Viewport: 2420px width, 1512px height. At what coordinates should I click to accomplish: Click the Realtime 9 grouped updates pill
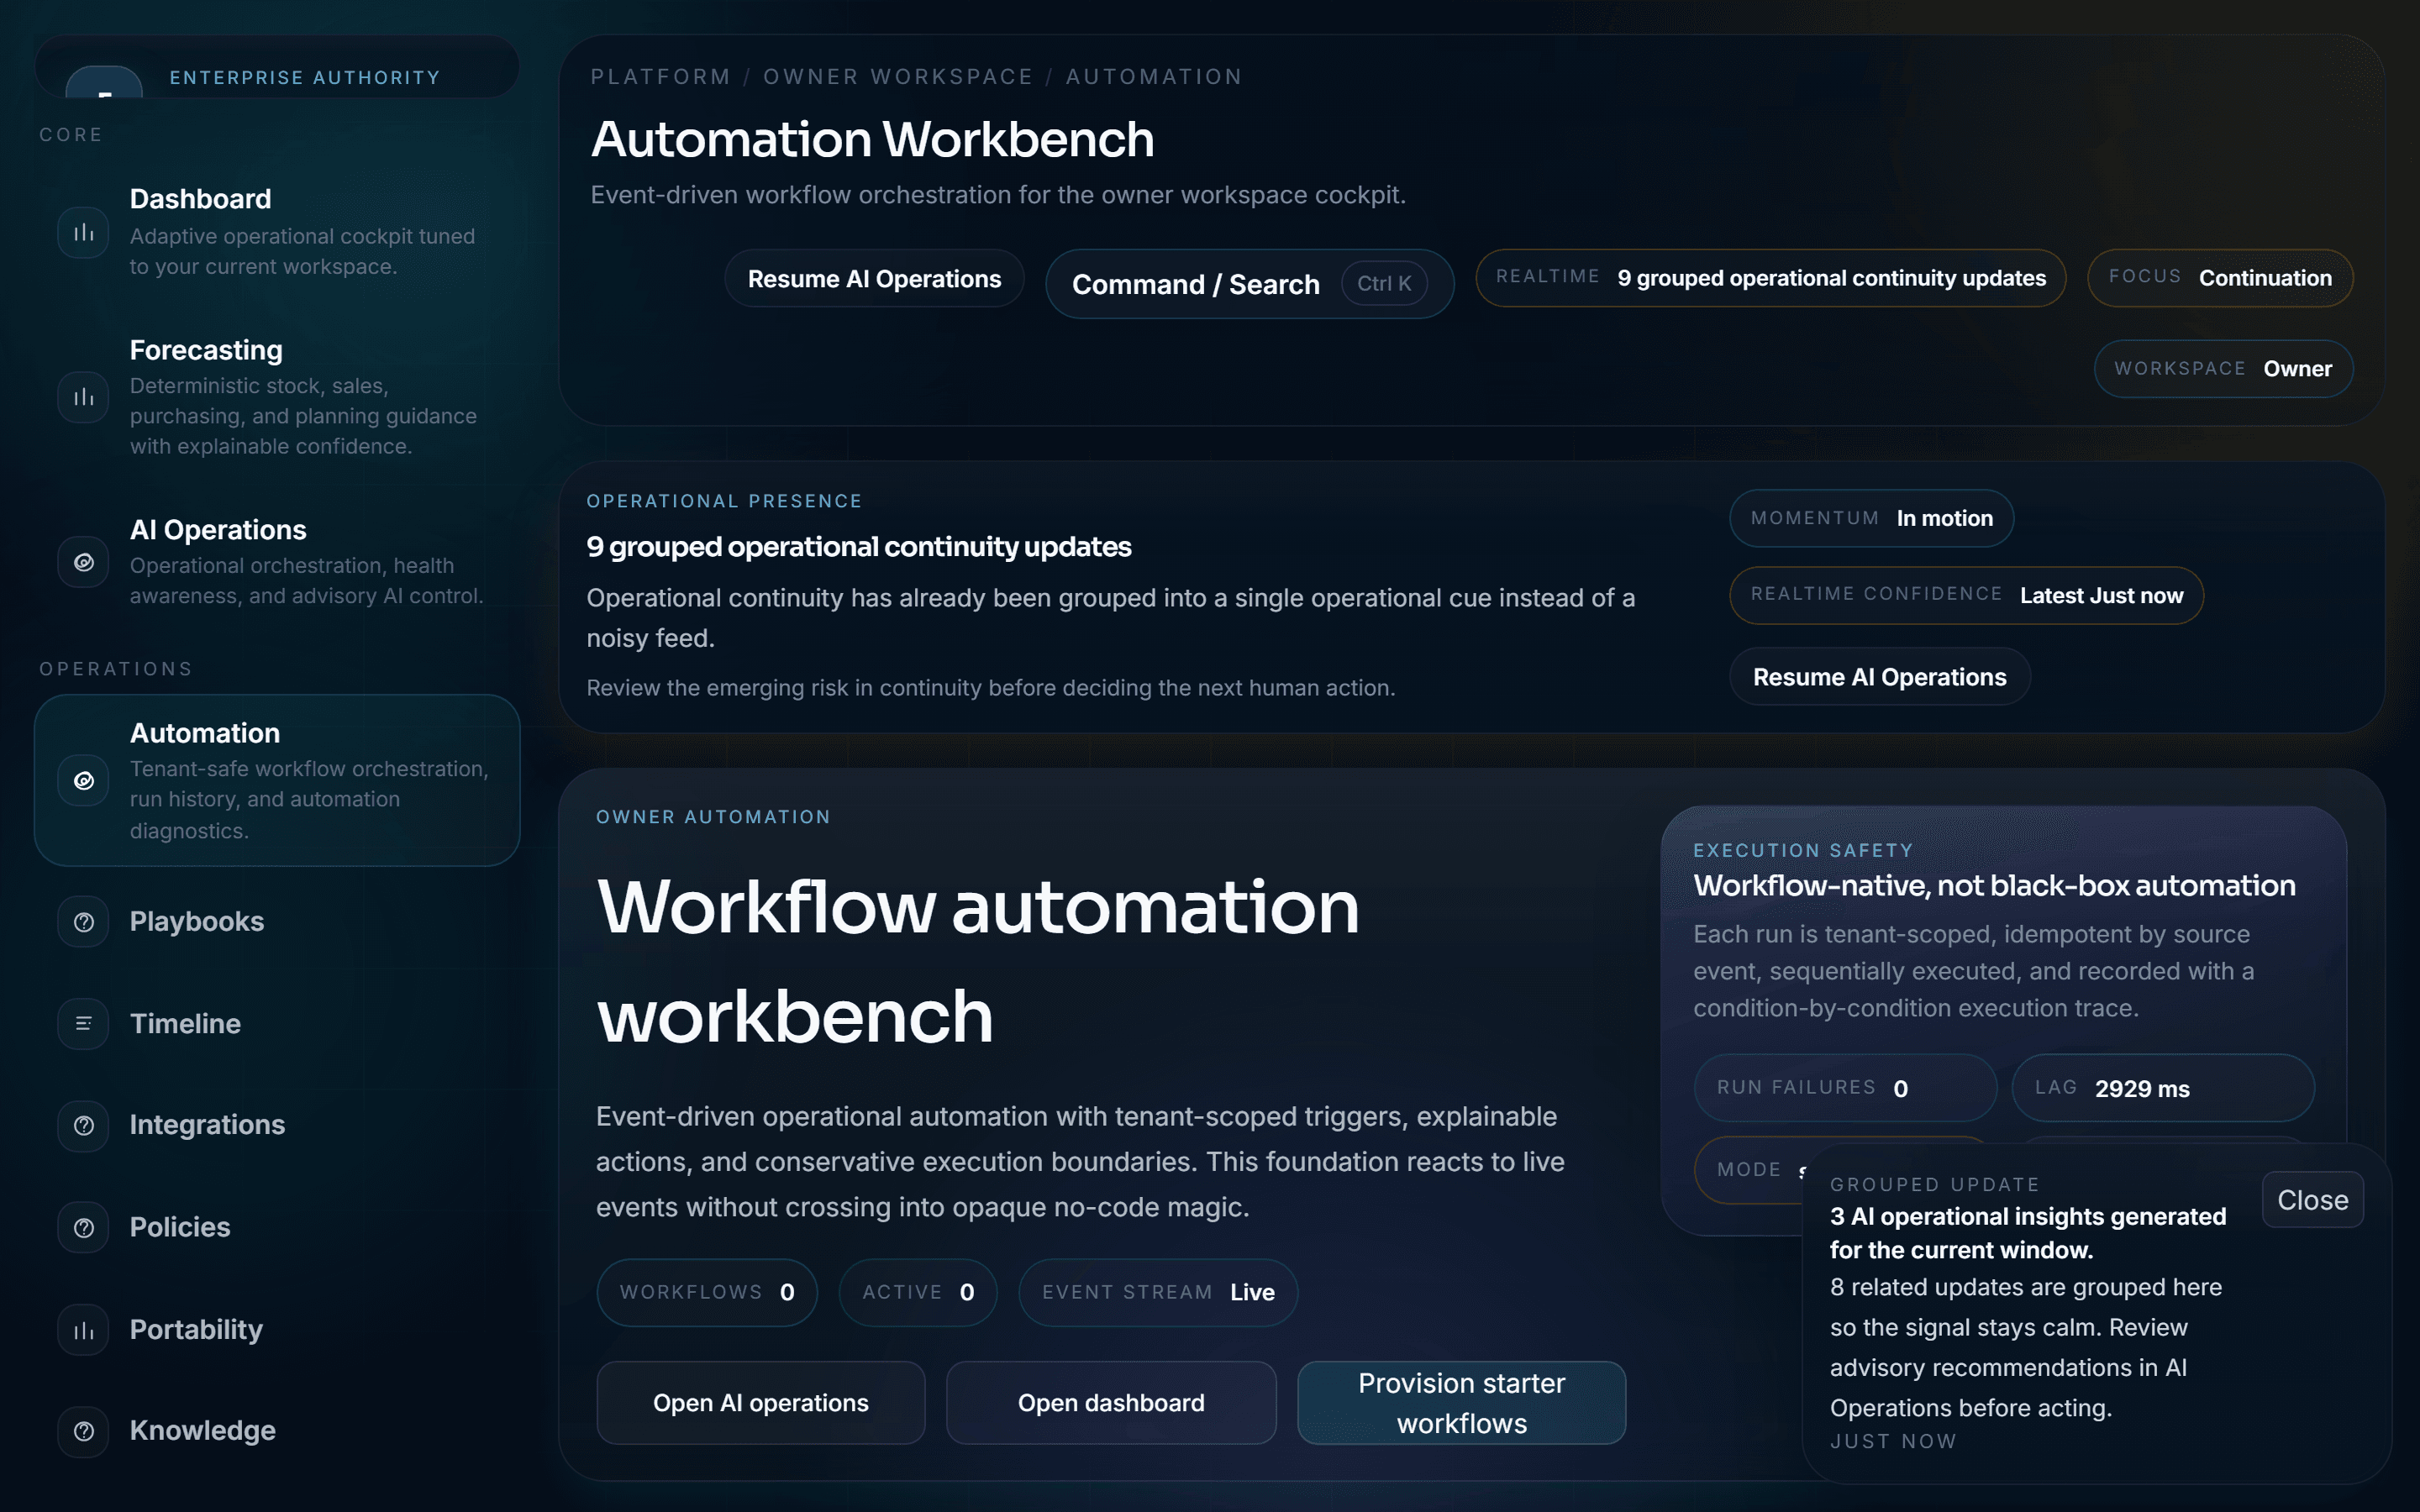(1770, 278)
